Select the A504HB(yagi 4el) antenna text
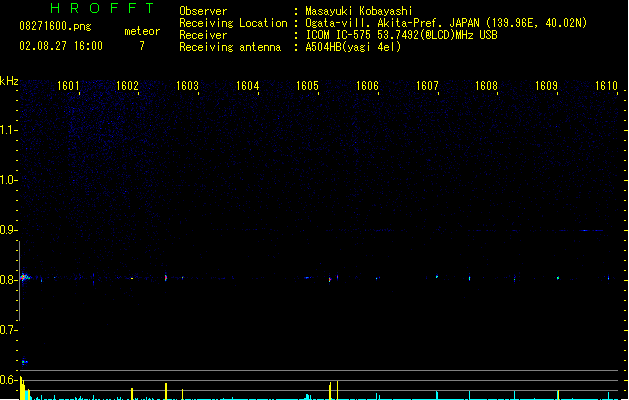629x400 pixels. (353, 47)
